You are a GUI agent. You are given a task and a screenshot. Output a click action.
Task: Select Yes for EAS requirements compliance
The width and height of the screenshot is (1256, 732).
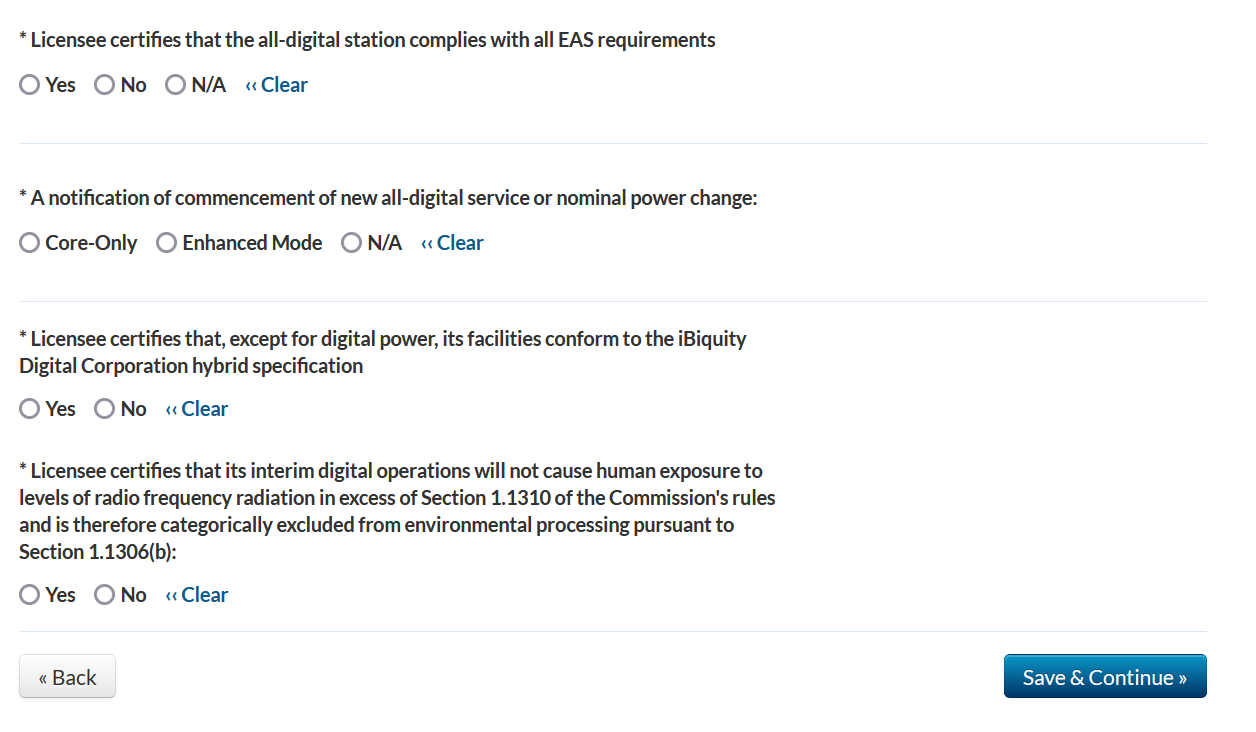click(x=30, y=85)
